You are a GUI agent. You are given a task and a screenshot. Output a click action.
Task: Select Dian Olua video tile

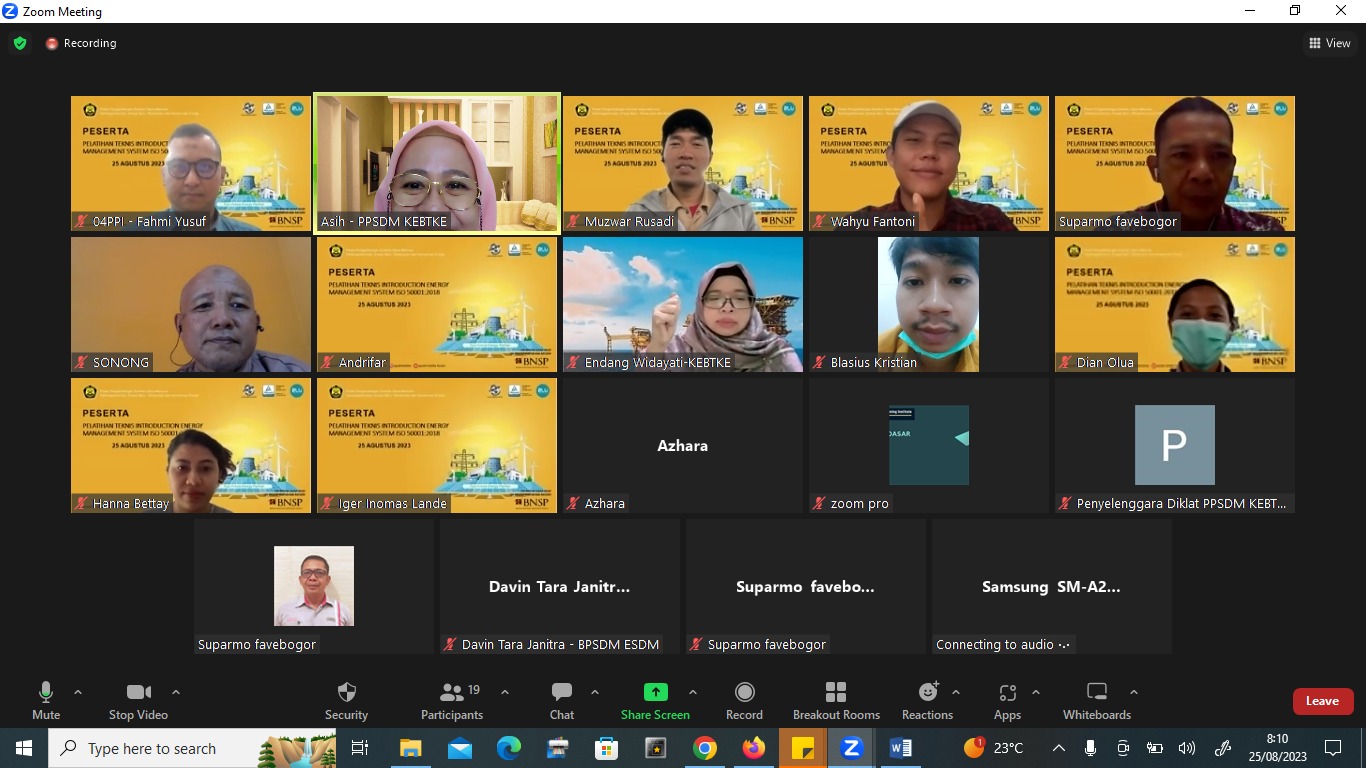1175,304
